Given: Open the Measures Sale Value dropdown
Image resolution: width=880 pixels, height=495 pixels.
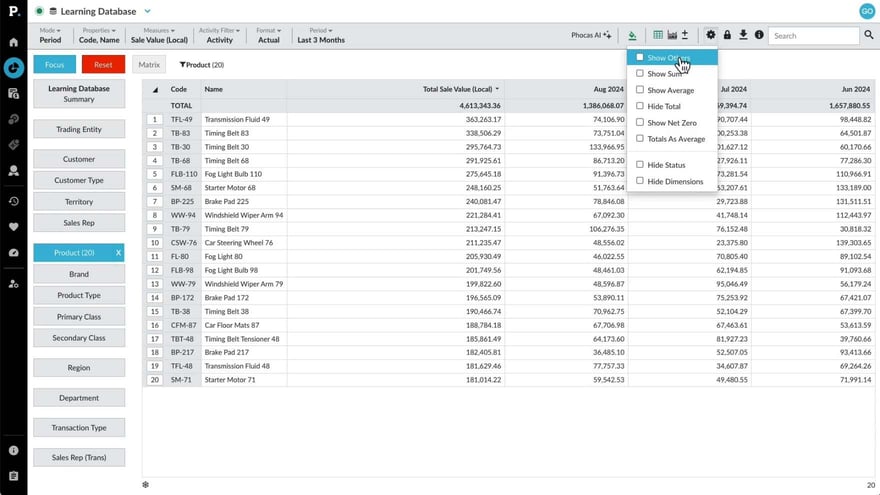Looking at the screenshot, I should coord(159,35).
